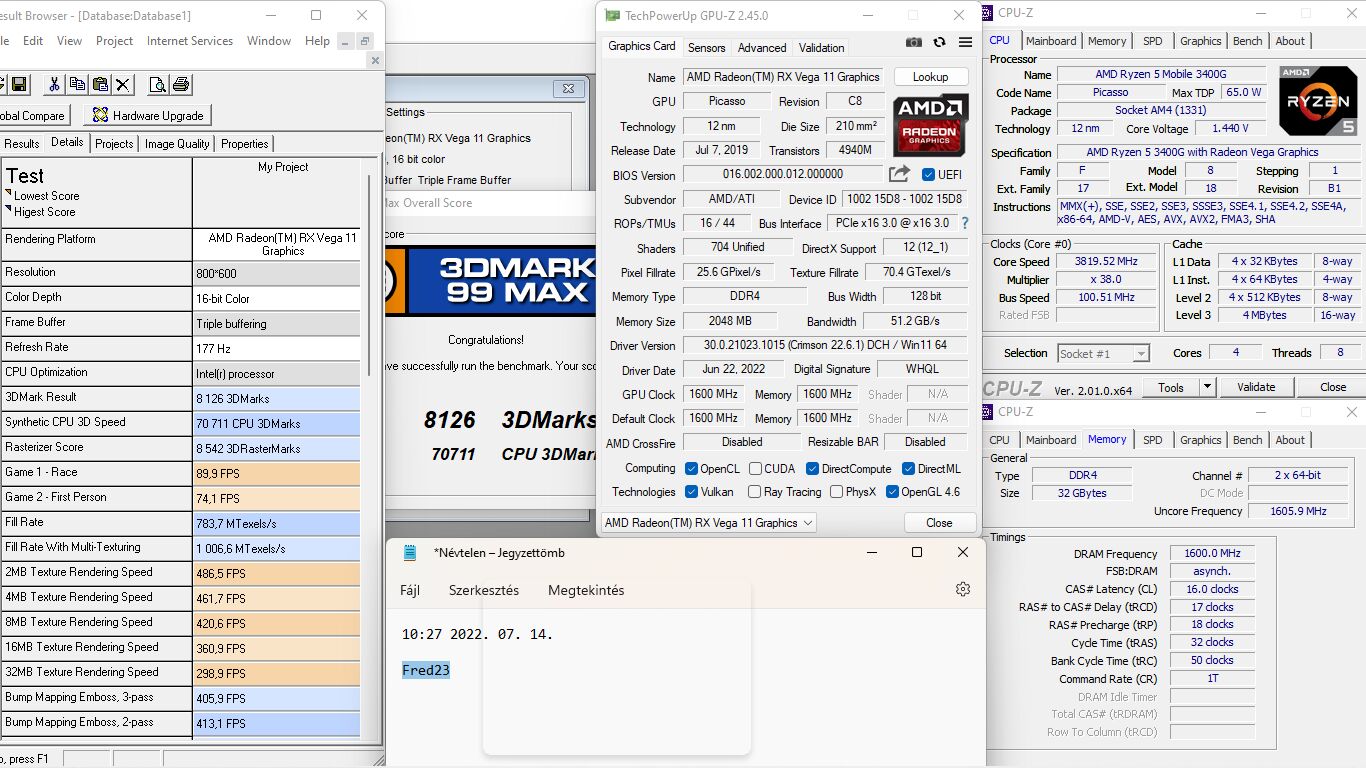Viewport: 1366px width, 768px height.
Task: Click the Bus Interface question mark icon
Action: click(965, 223)
